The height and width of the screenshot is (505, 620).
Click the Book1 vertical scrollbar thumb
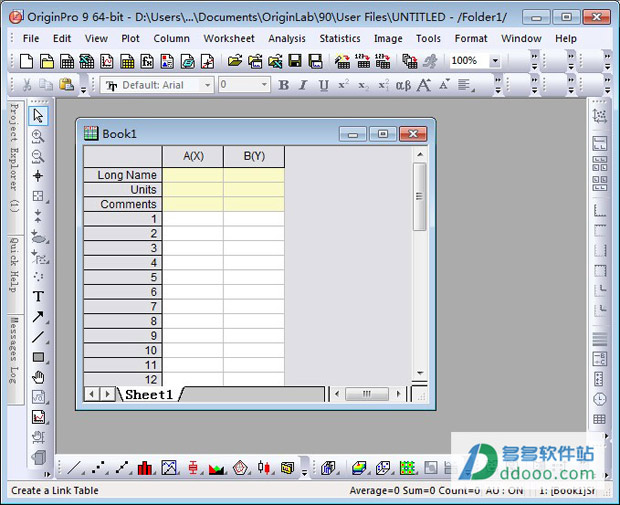click(420, 197)
